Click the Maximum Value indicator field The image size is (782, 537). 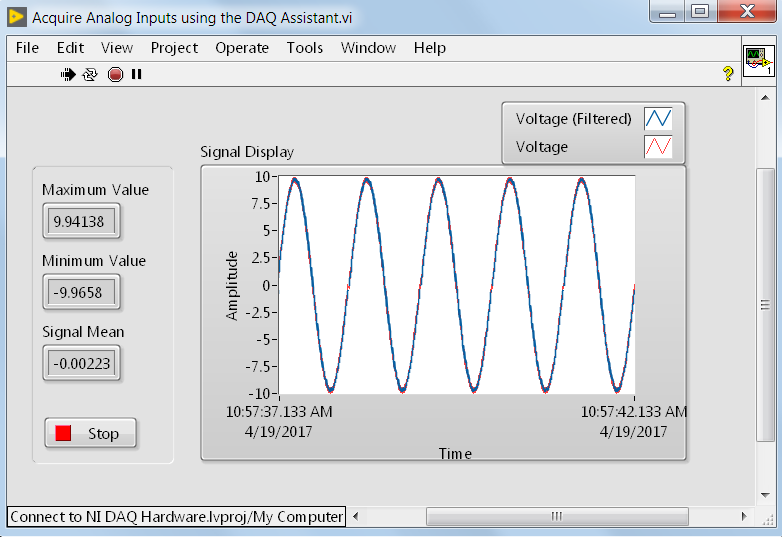[x=81, y=222]
